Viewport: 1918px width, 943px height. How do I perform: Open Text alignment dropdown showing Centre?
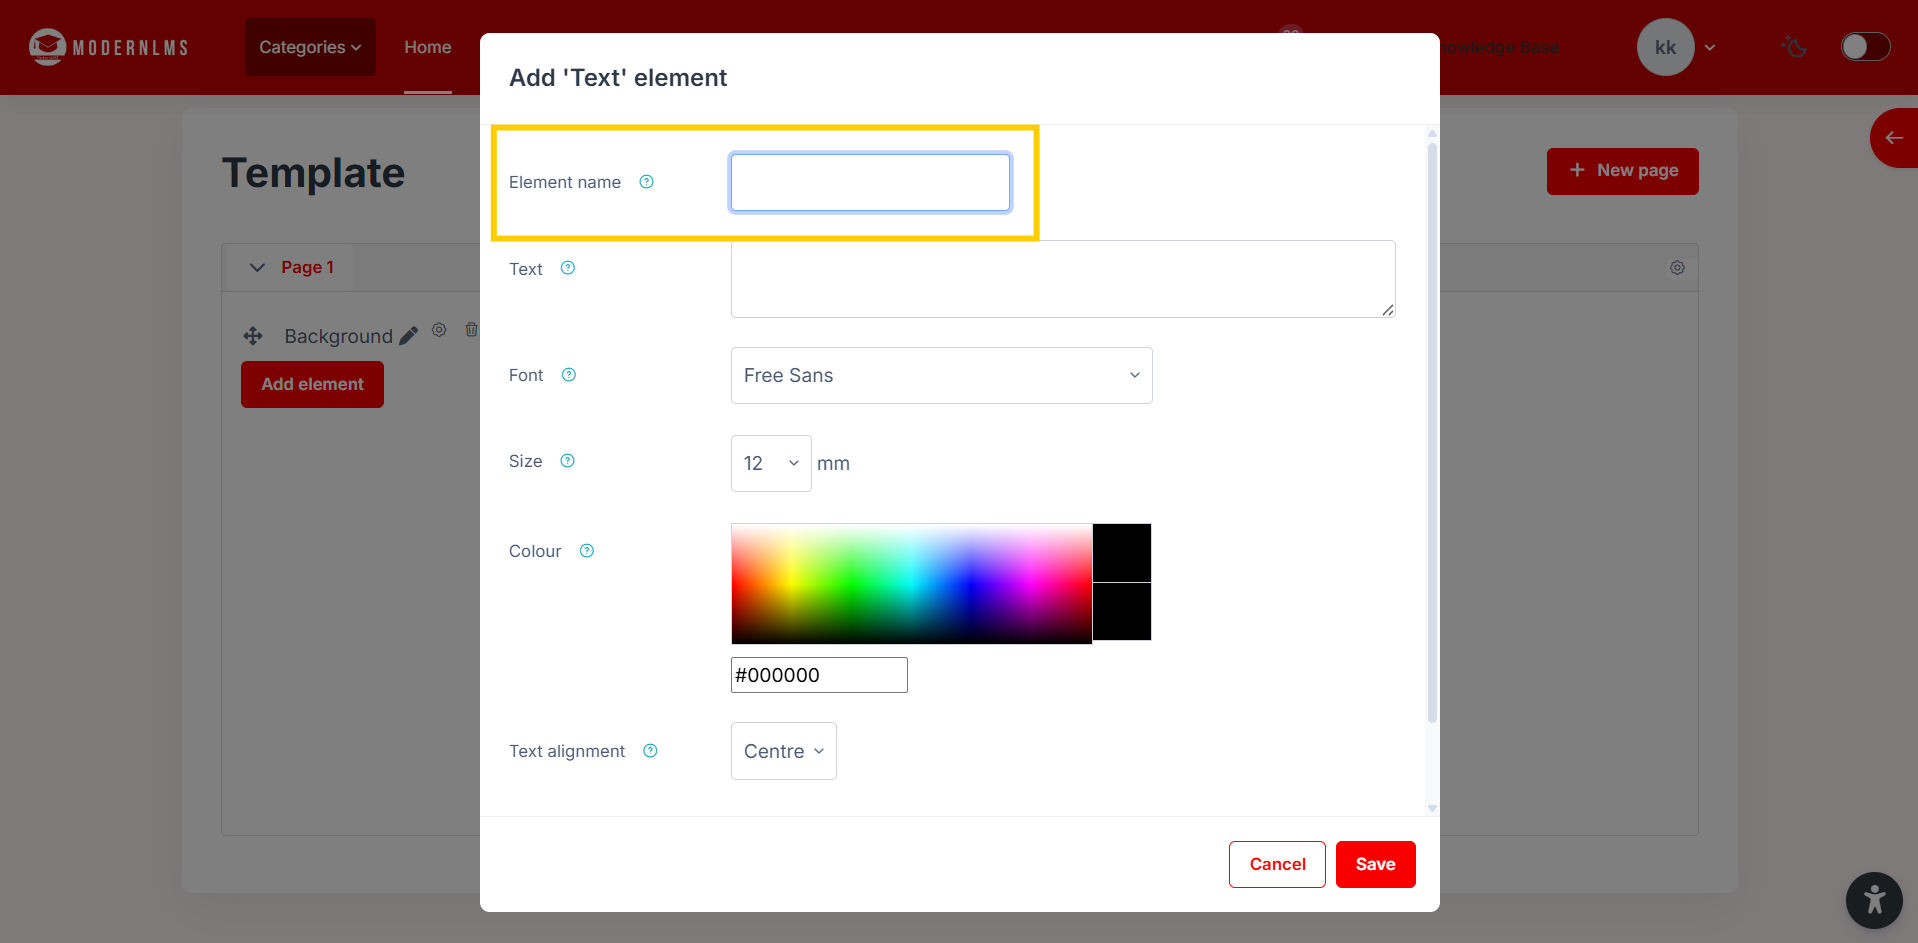(784, 751)
